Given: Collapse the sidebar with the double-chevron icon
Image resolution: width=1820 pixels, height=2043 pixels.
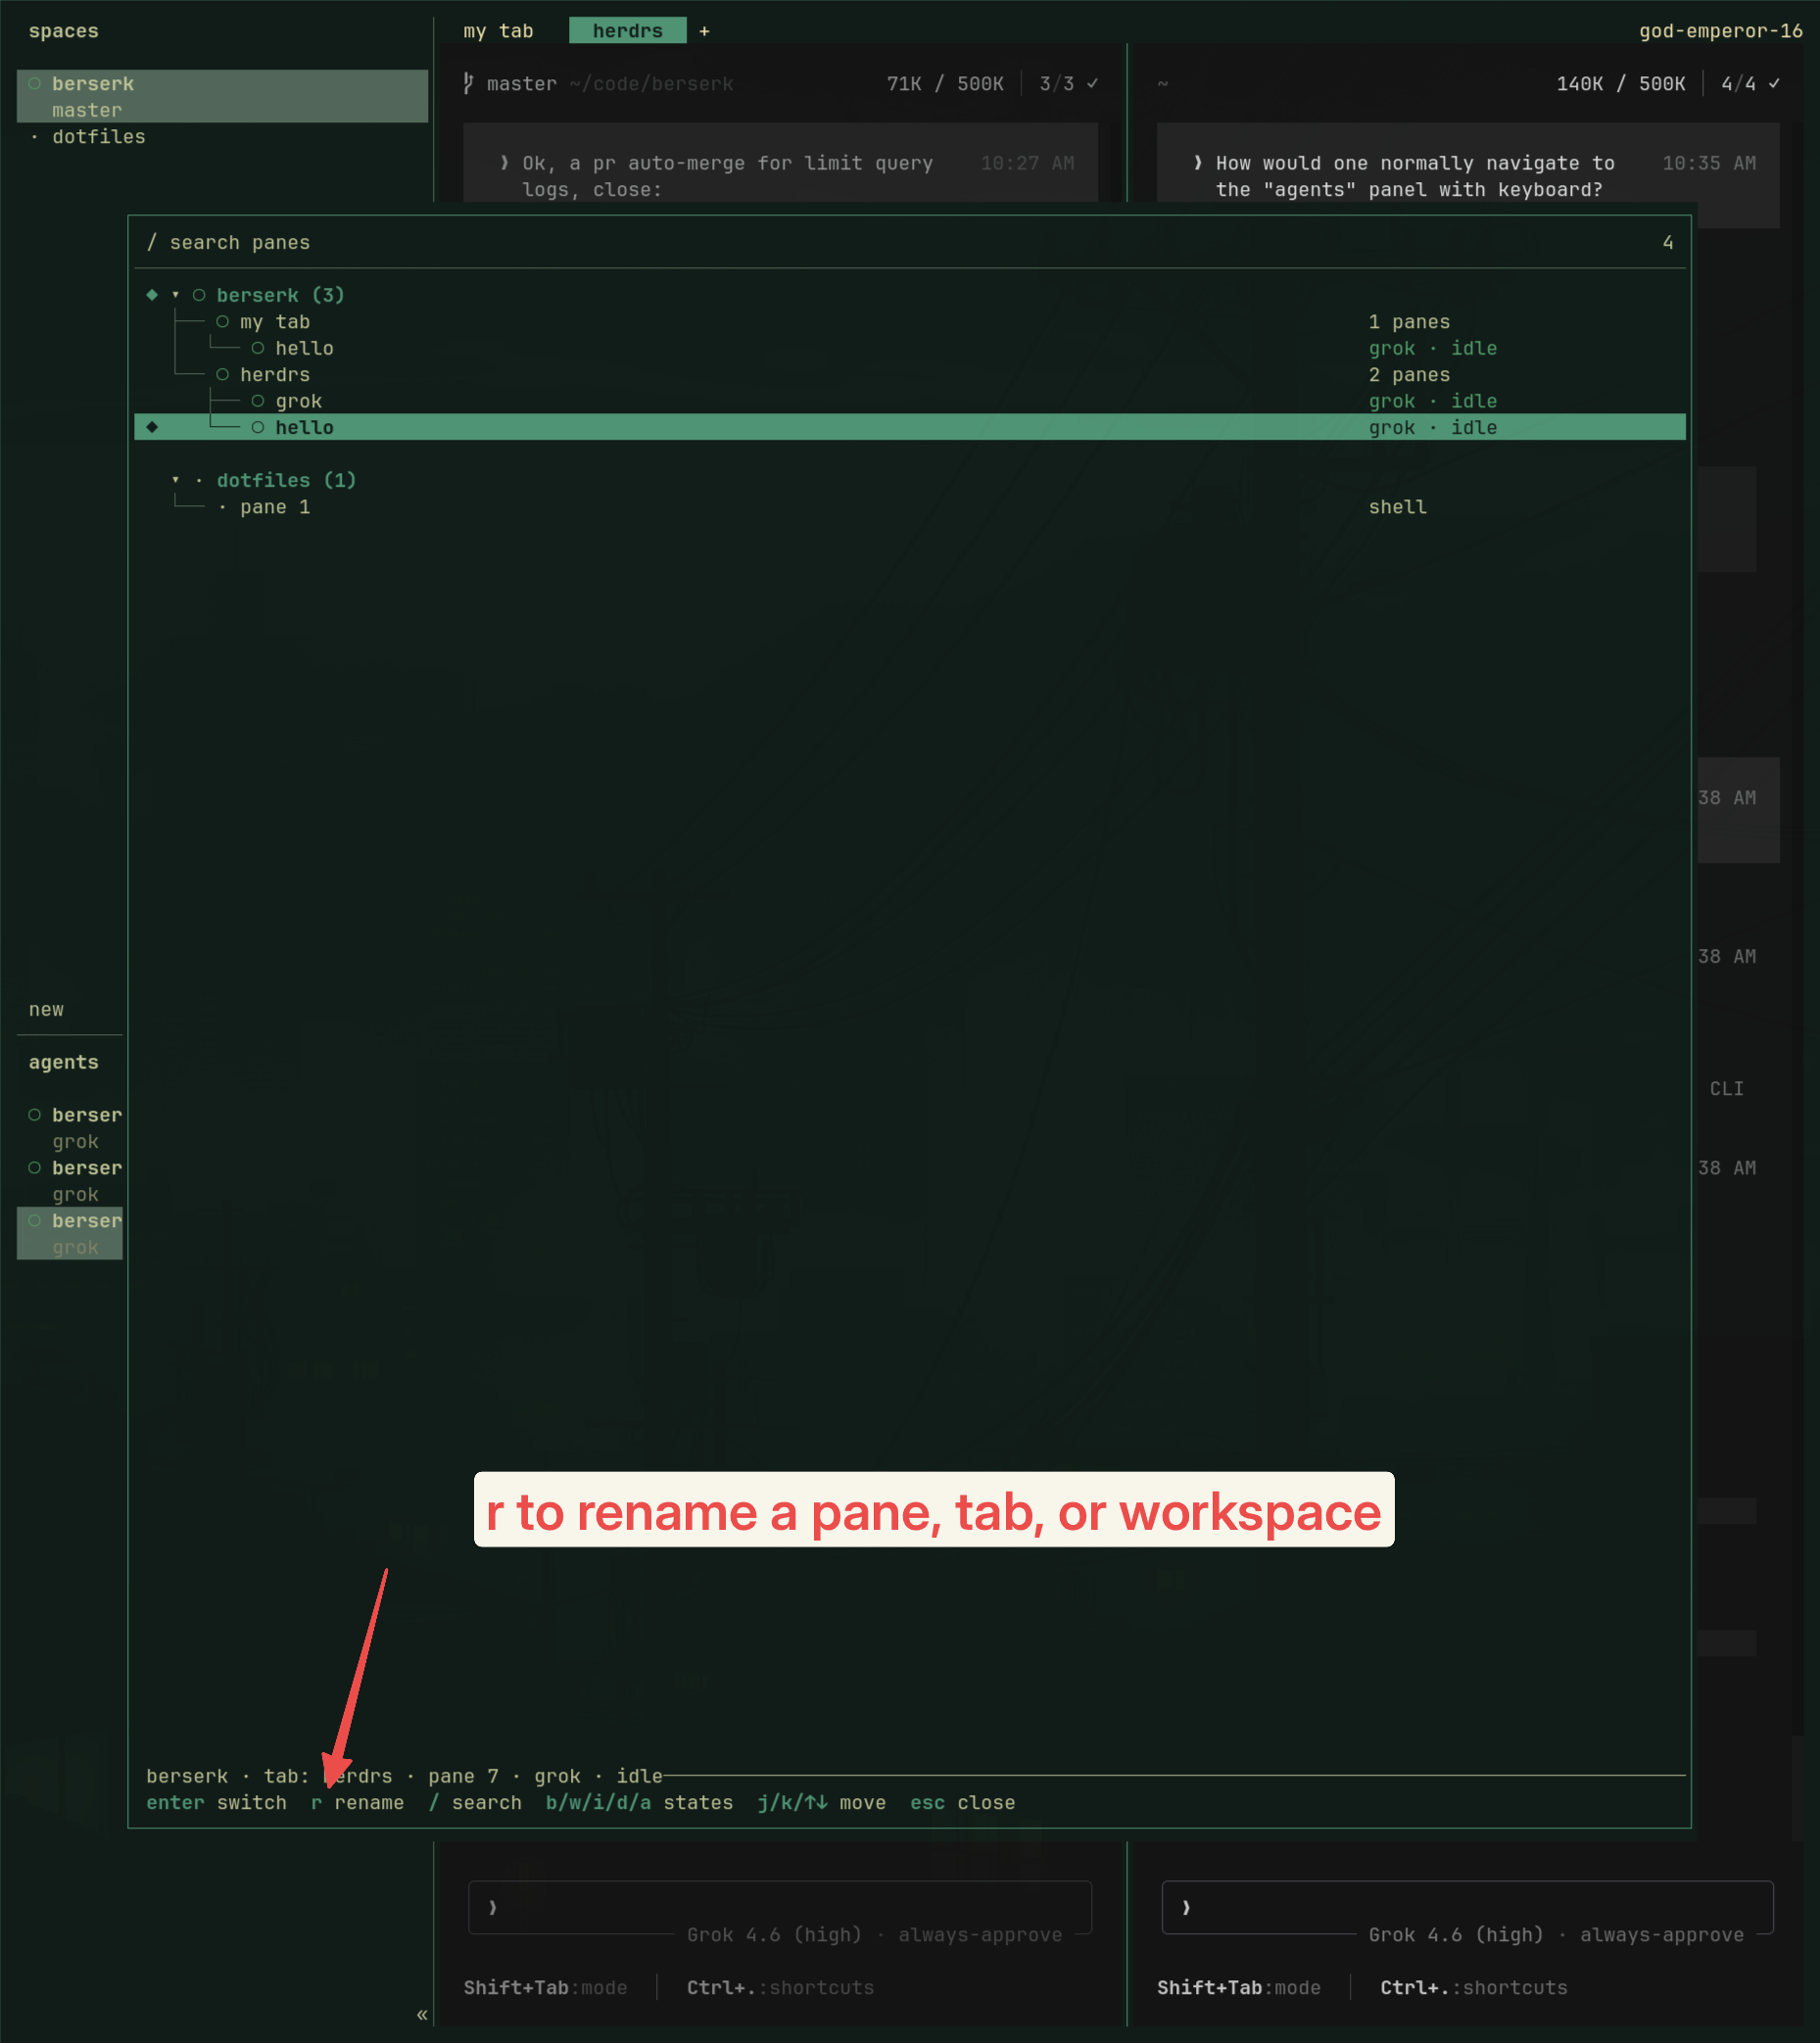Looking at the screenshot, I should pos(422,2014).
